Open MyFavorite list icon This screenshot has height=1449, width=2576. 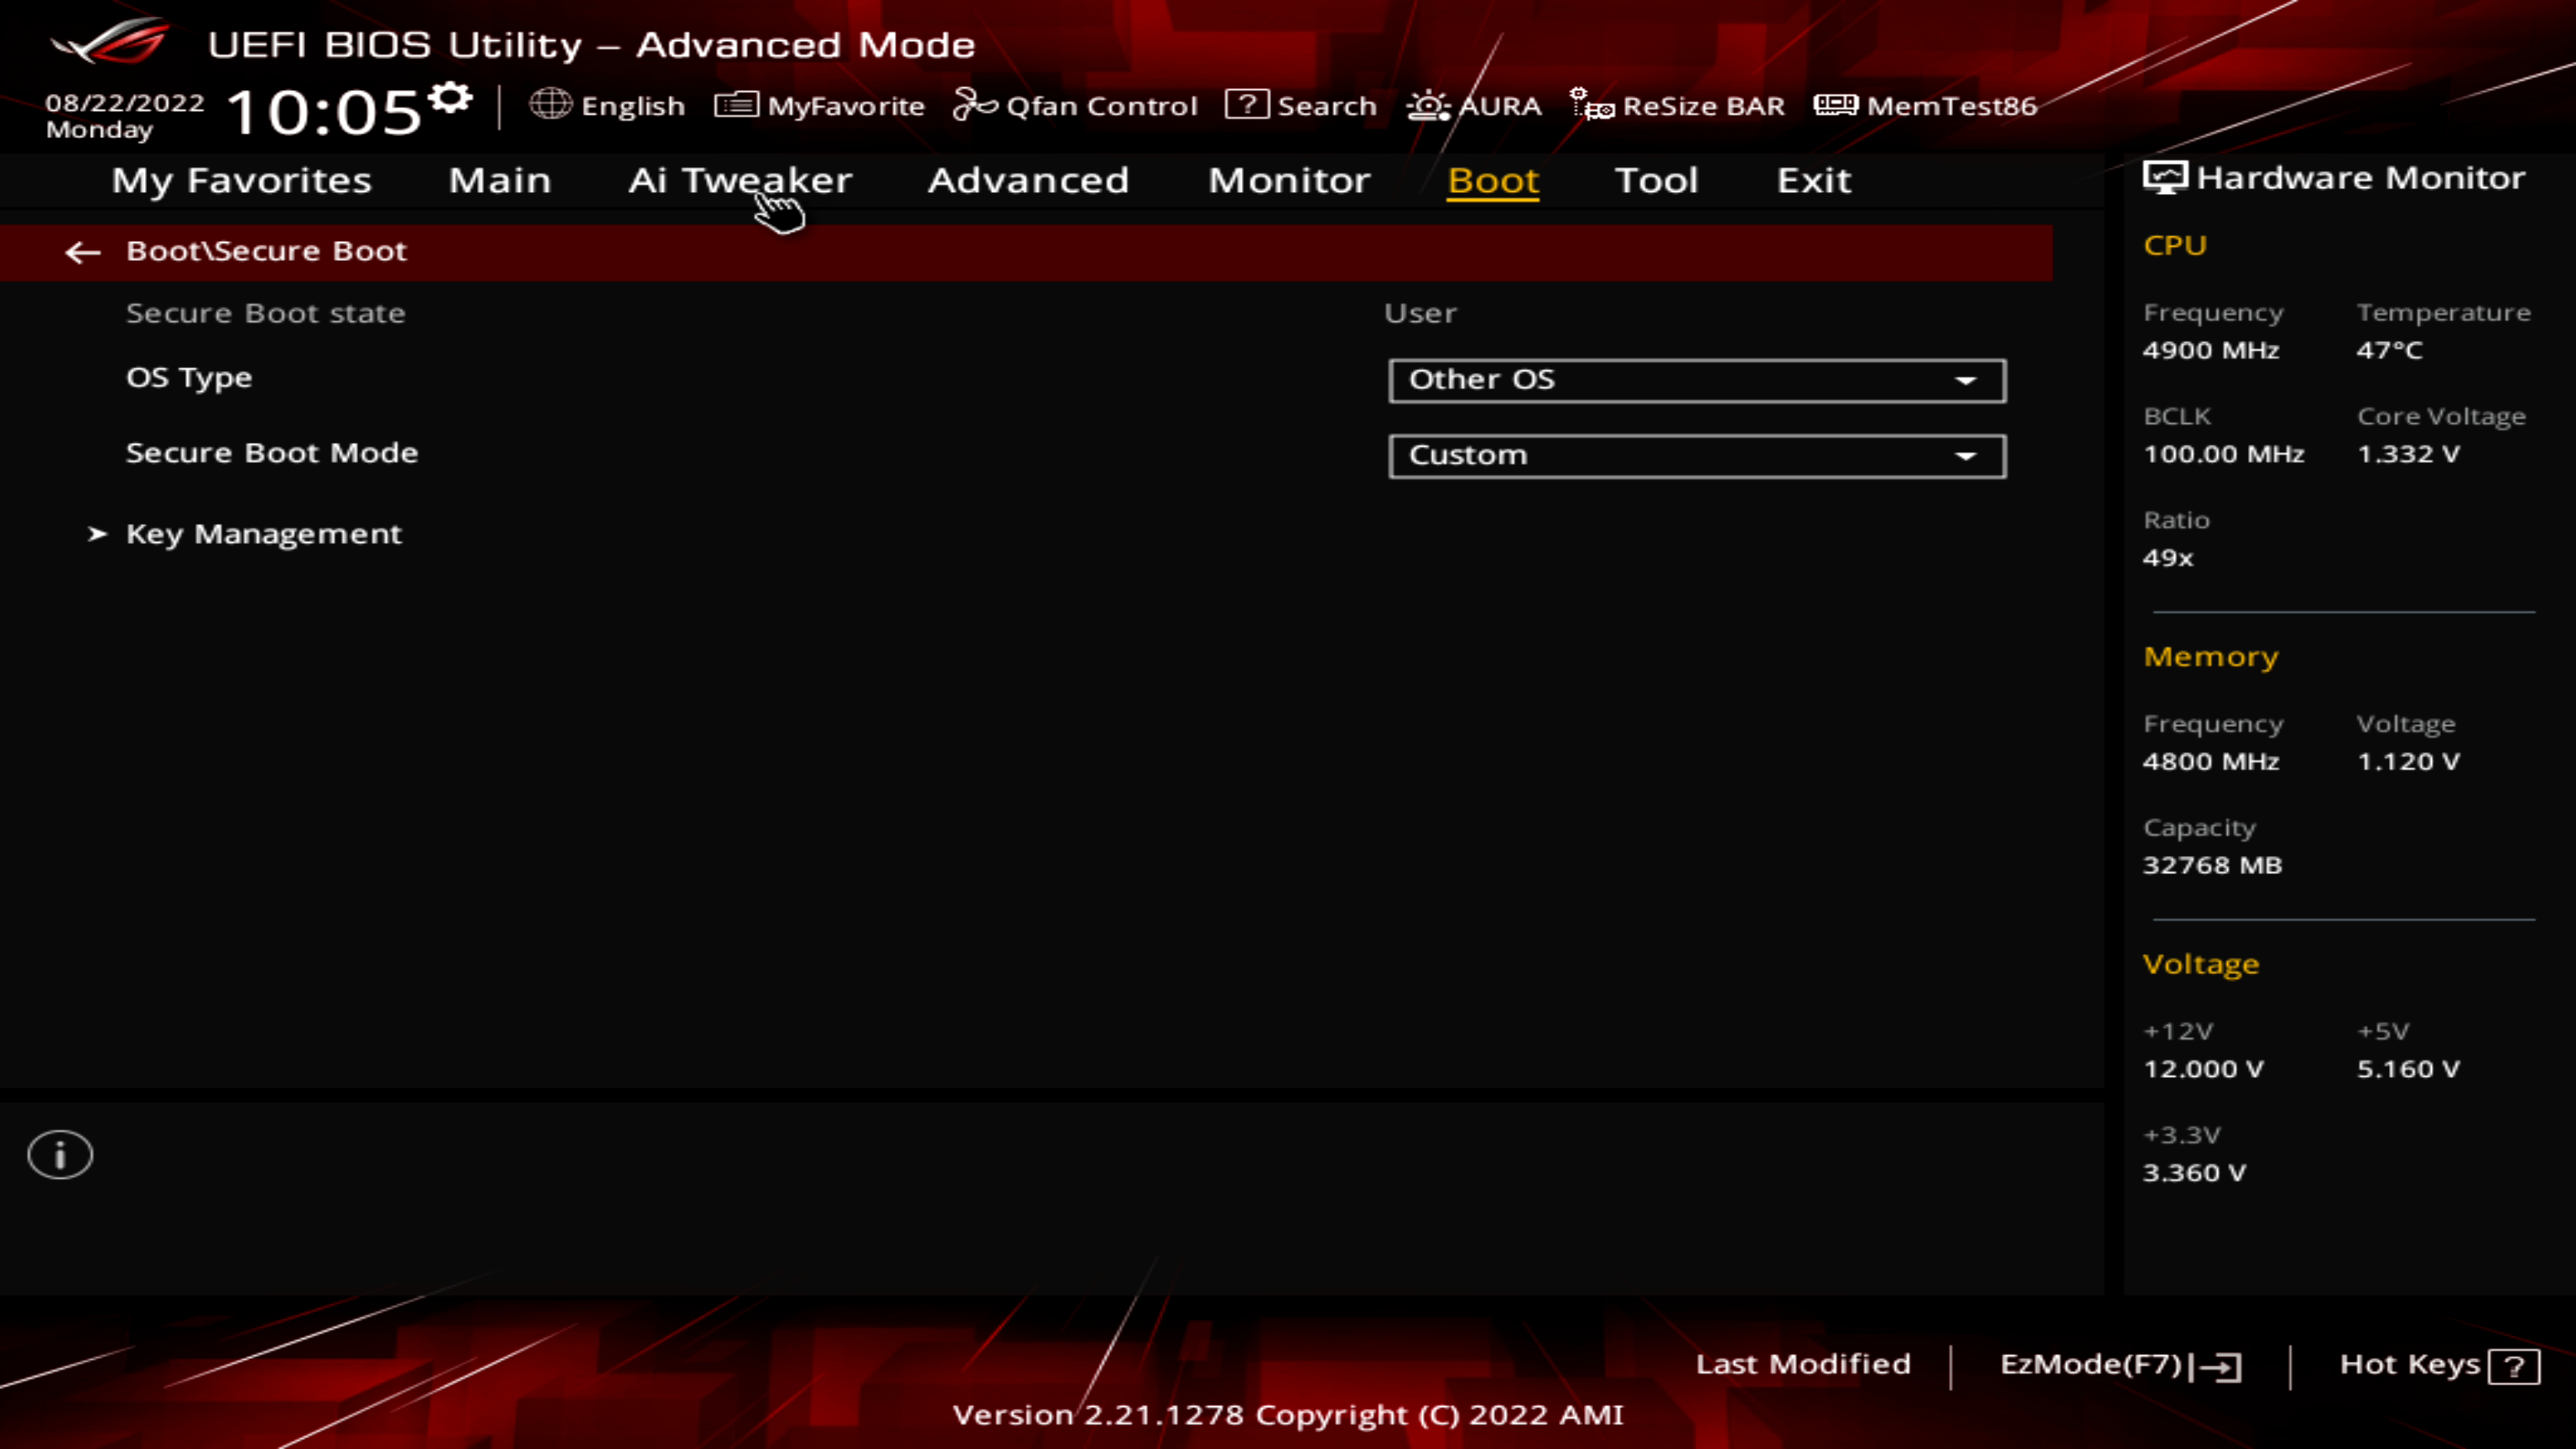pos(736,104)
